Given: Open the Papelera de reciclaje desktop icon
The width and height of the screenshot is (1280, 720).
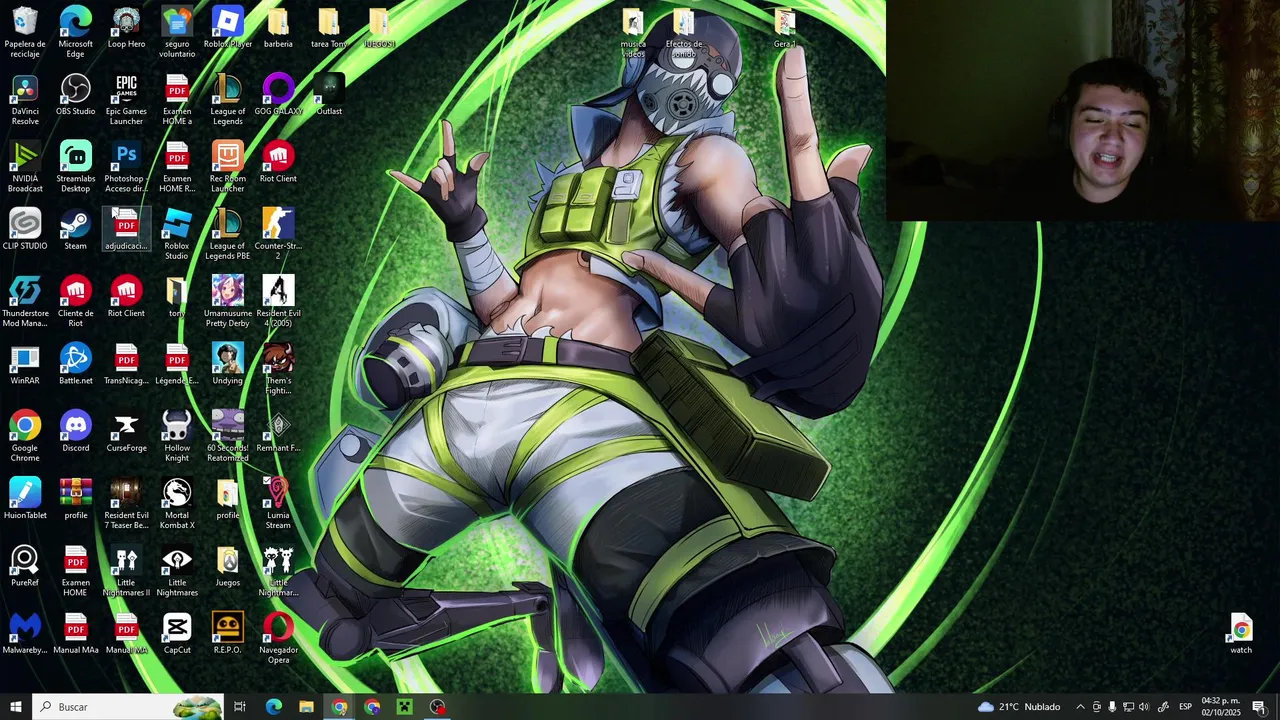Looking at the screenshot, I should pyautogui.click(x=25, y=32).
